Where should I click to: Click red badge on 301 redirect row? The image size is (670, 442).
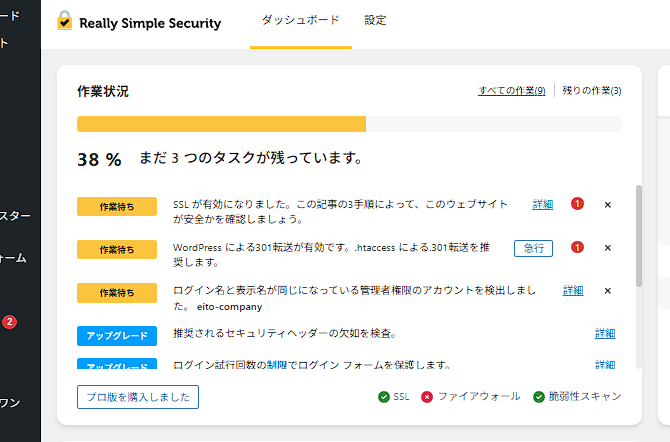[577, 248]
